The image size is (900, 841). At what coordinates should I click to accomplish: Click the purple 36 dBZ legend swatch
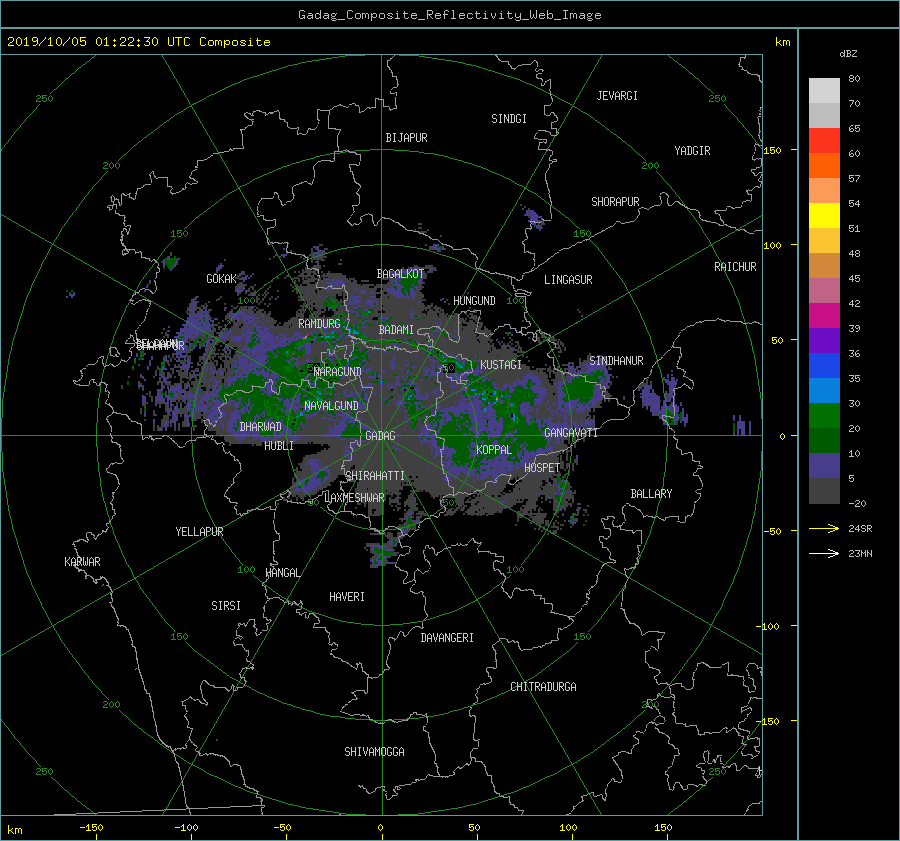coord(824,340)
